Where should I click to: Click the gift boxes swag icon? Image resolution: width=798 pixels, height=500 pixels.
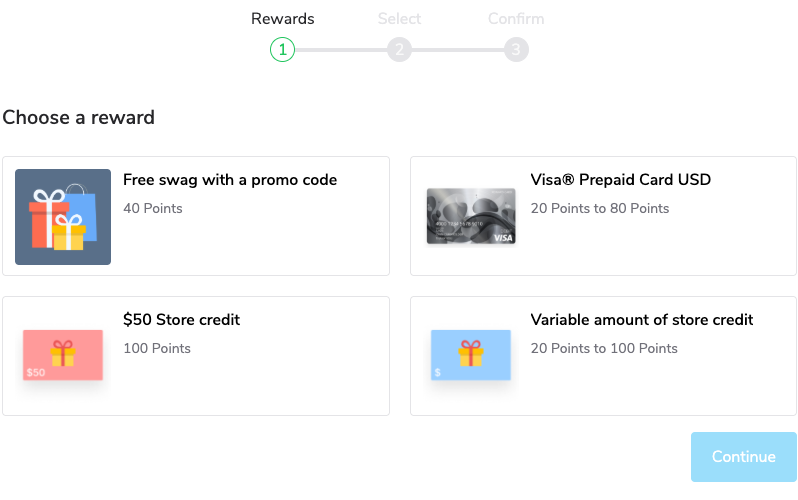(63, 217)
